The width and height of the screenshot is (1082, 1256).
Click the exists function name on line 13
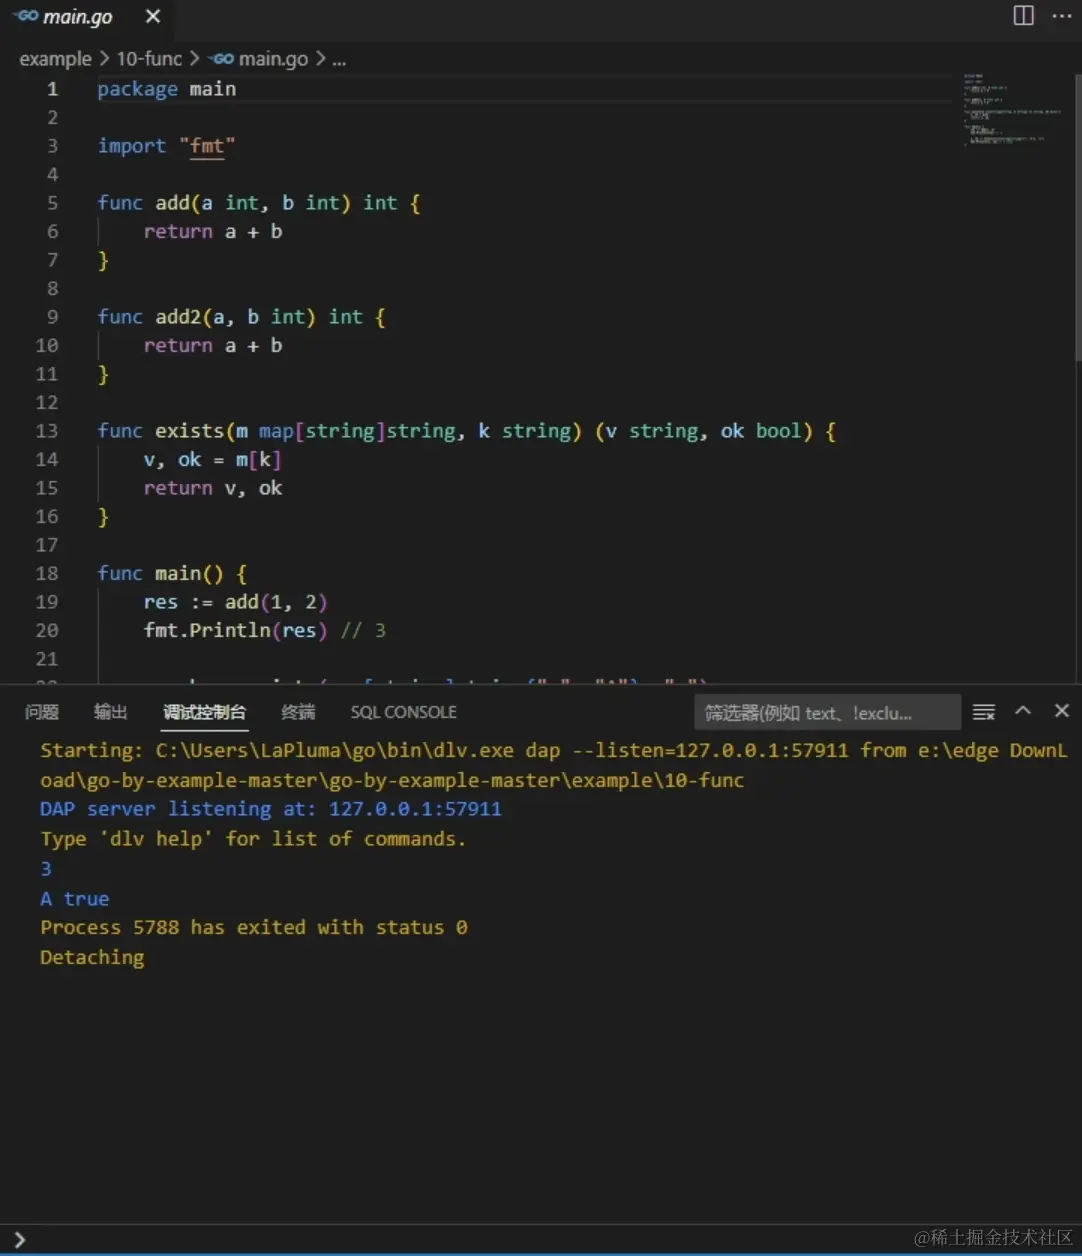coord(189,431)
